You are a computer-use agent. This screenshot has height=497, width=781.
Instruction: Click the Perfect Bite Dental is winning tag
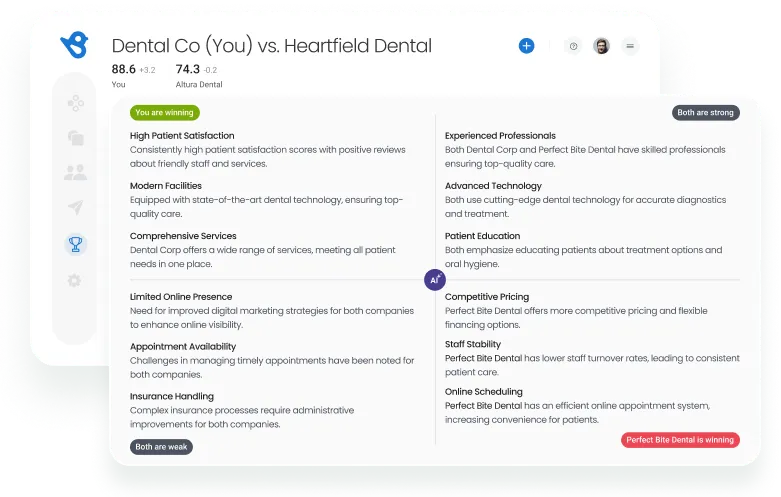click(680, 440)
